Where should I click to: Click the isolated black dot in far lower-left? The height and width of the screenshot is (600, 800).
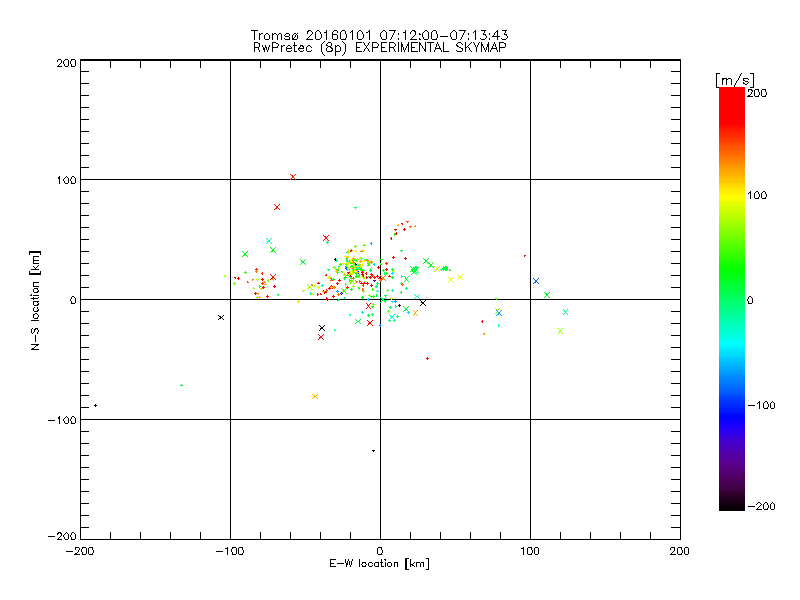coord(96,405)
